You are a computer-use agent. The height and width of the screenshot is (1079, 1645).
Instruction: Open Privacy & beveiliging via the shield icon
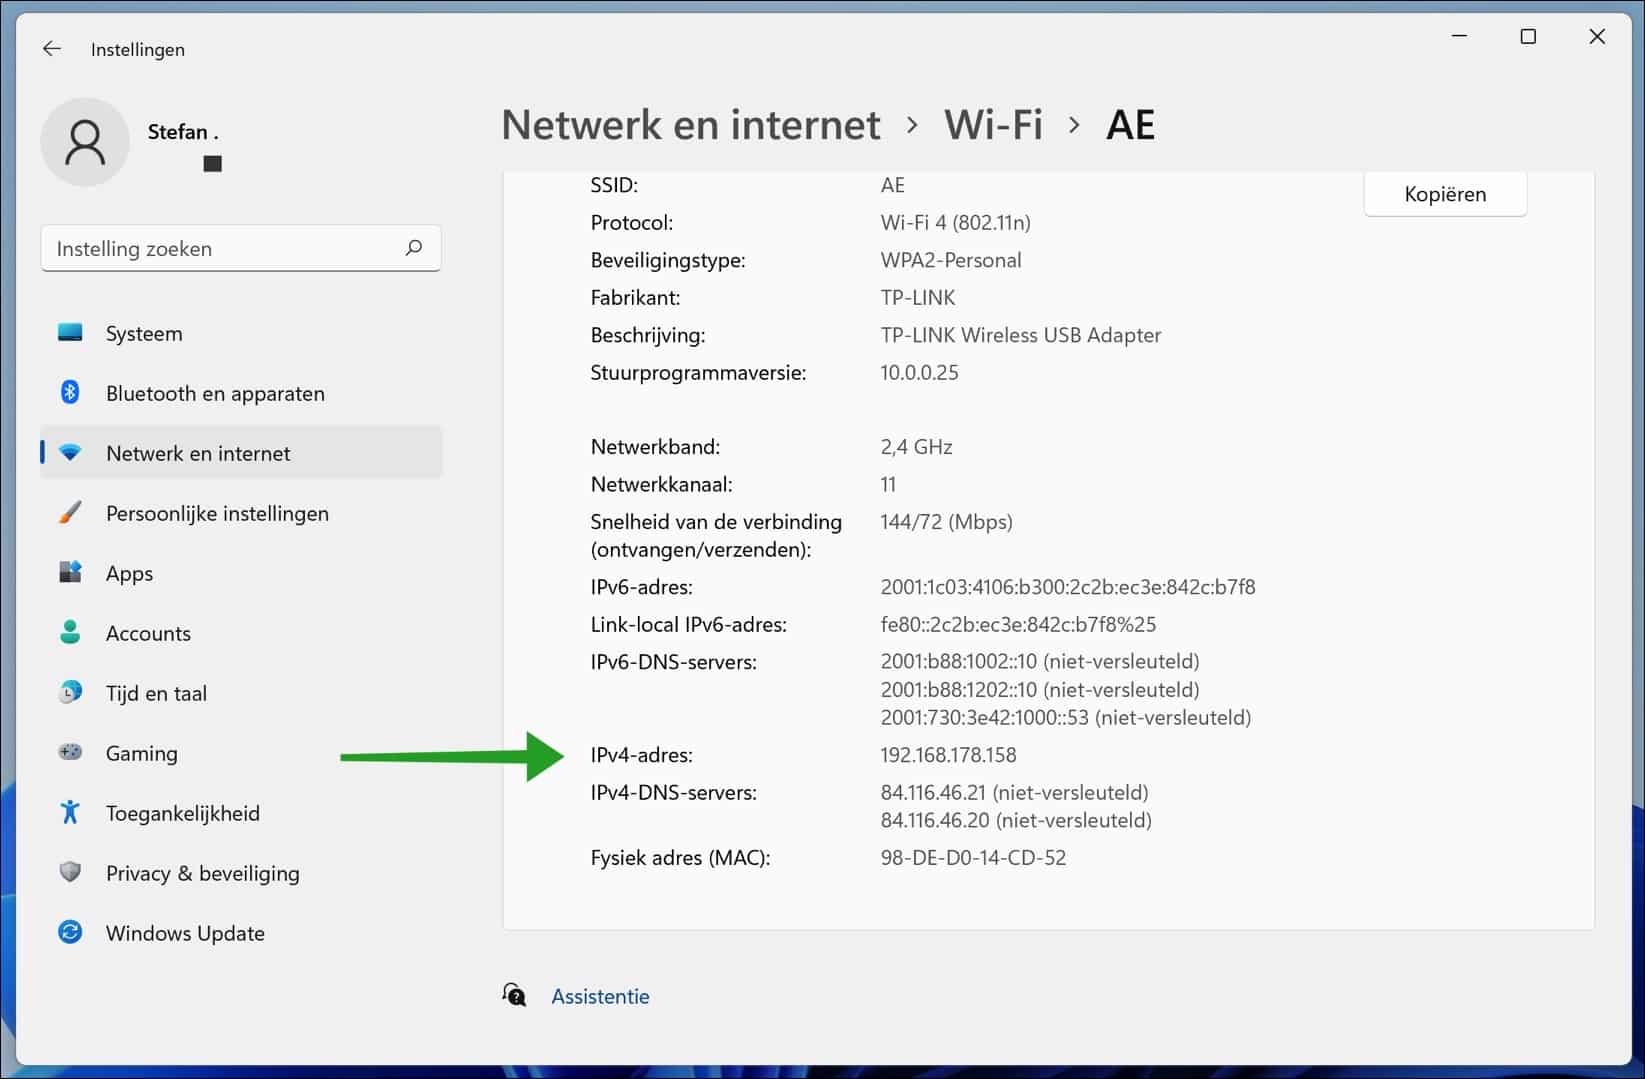pos(70,872)
